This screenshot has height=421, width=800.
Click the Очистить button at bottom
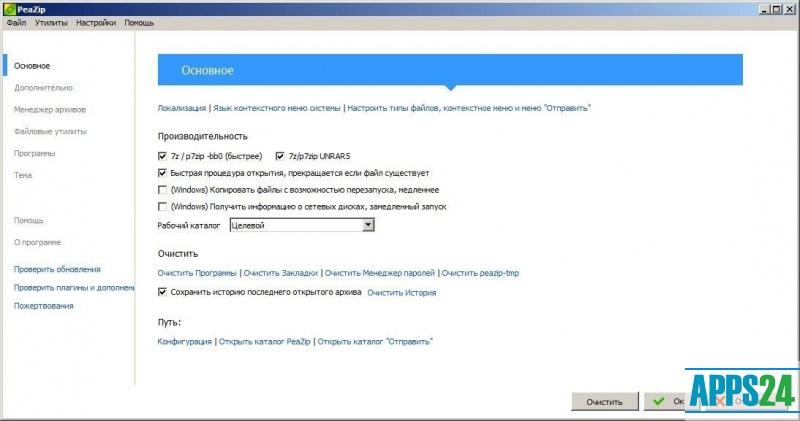coord(605,402)
